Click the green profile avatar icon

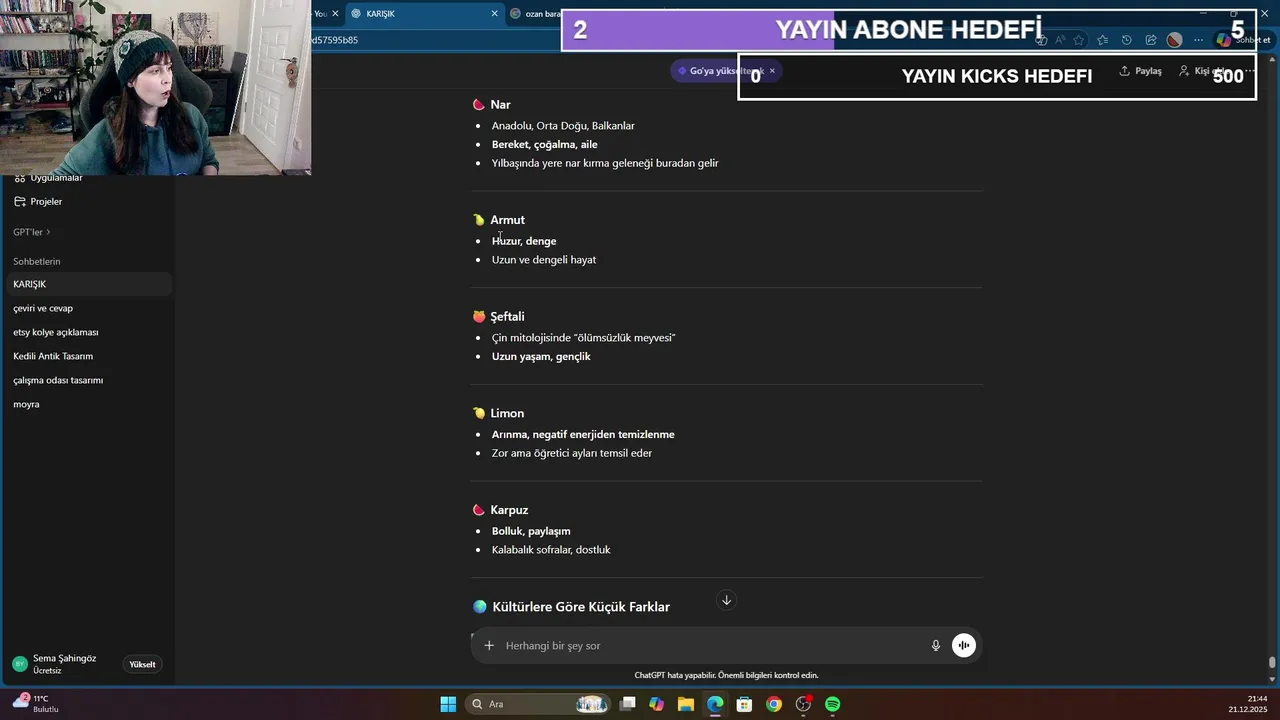tap(19, 664)
